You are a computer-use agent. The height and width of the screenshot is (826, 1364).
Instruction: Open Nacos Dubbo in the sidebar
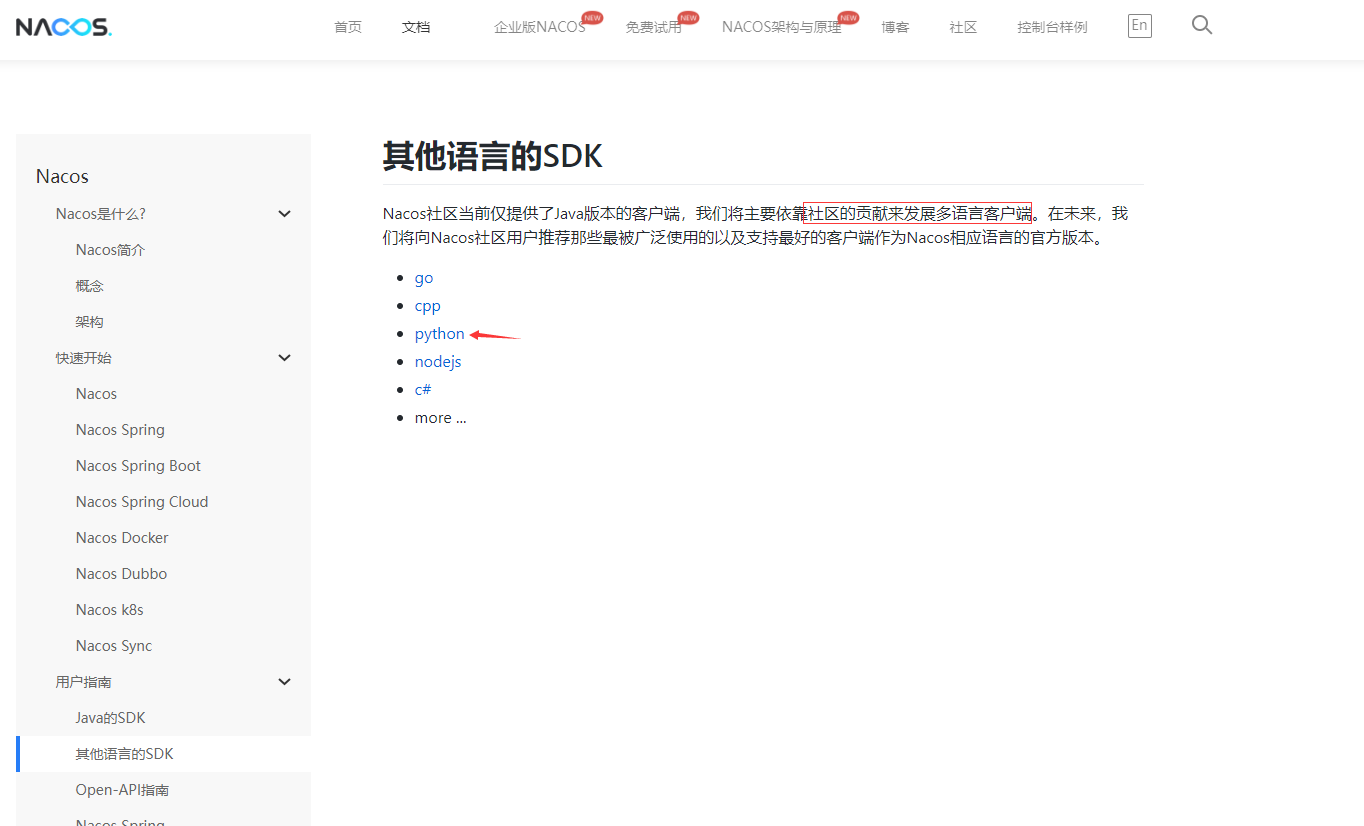click(121, 574)
